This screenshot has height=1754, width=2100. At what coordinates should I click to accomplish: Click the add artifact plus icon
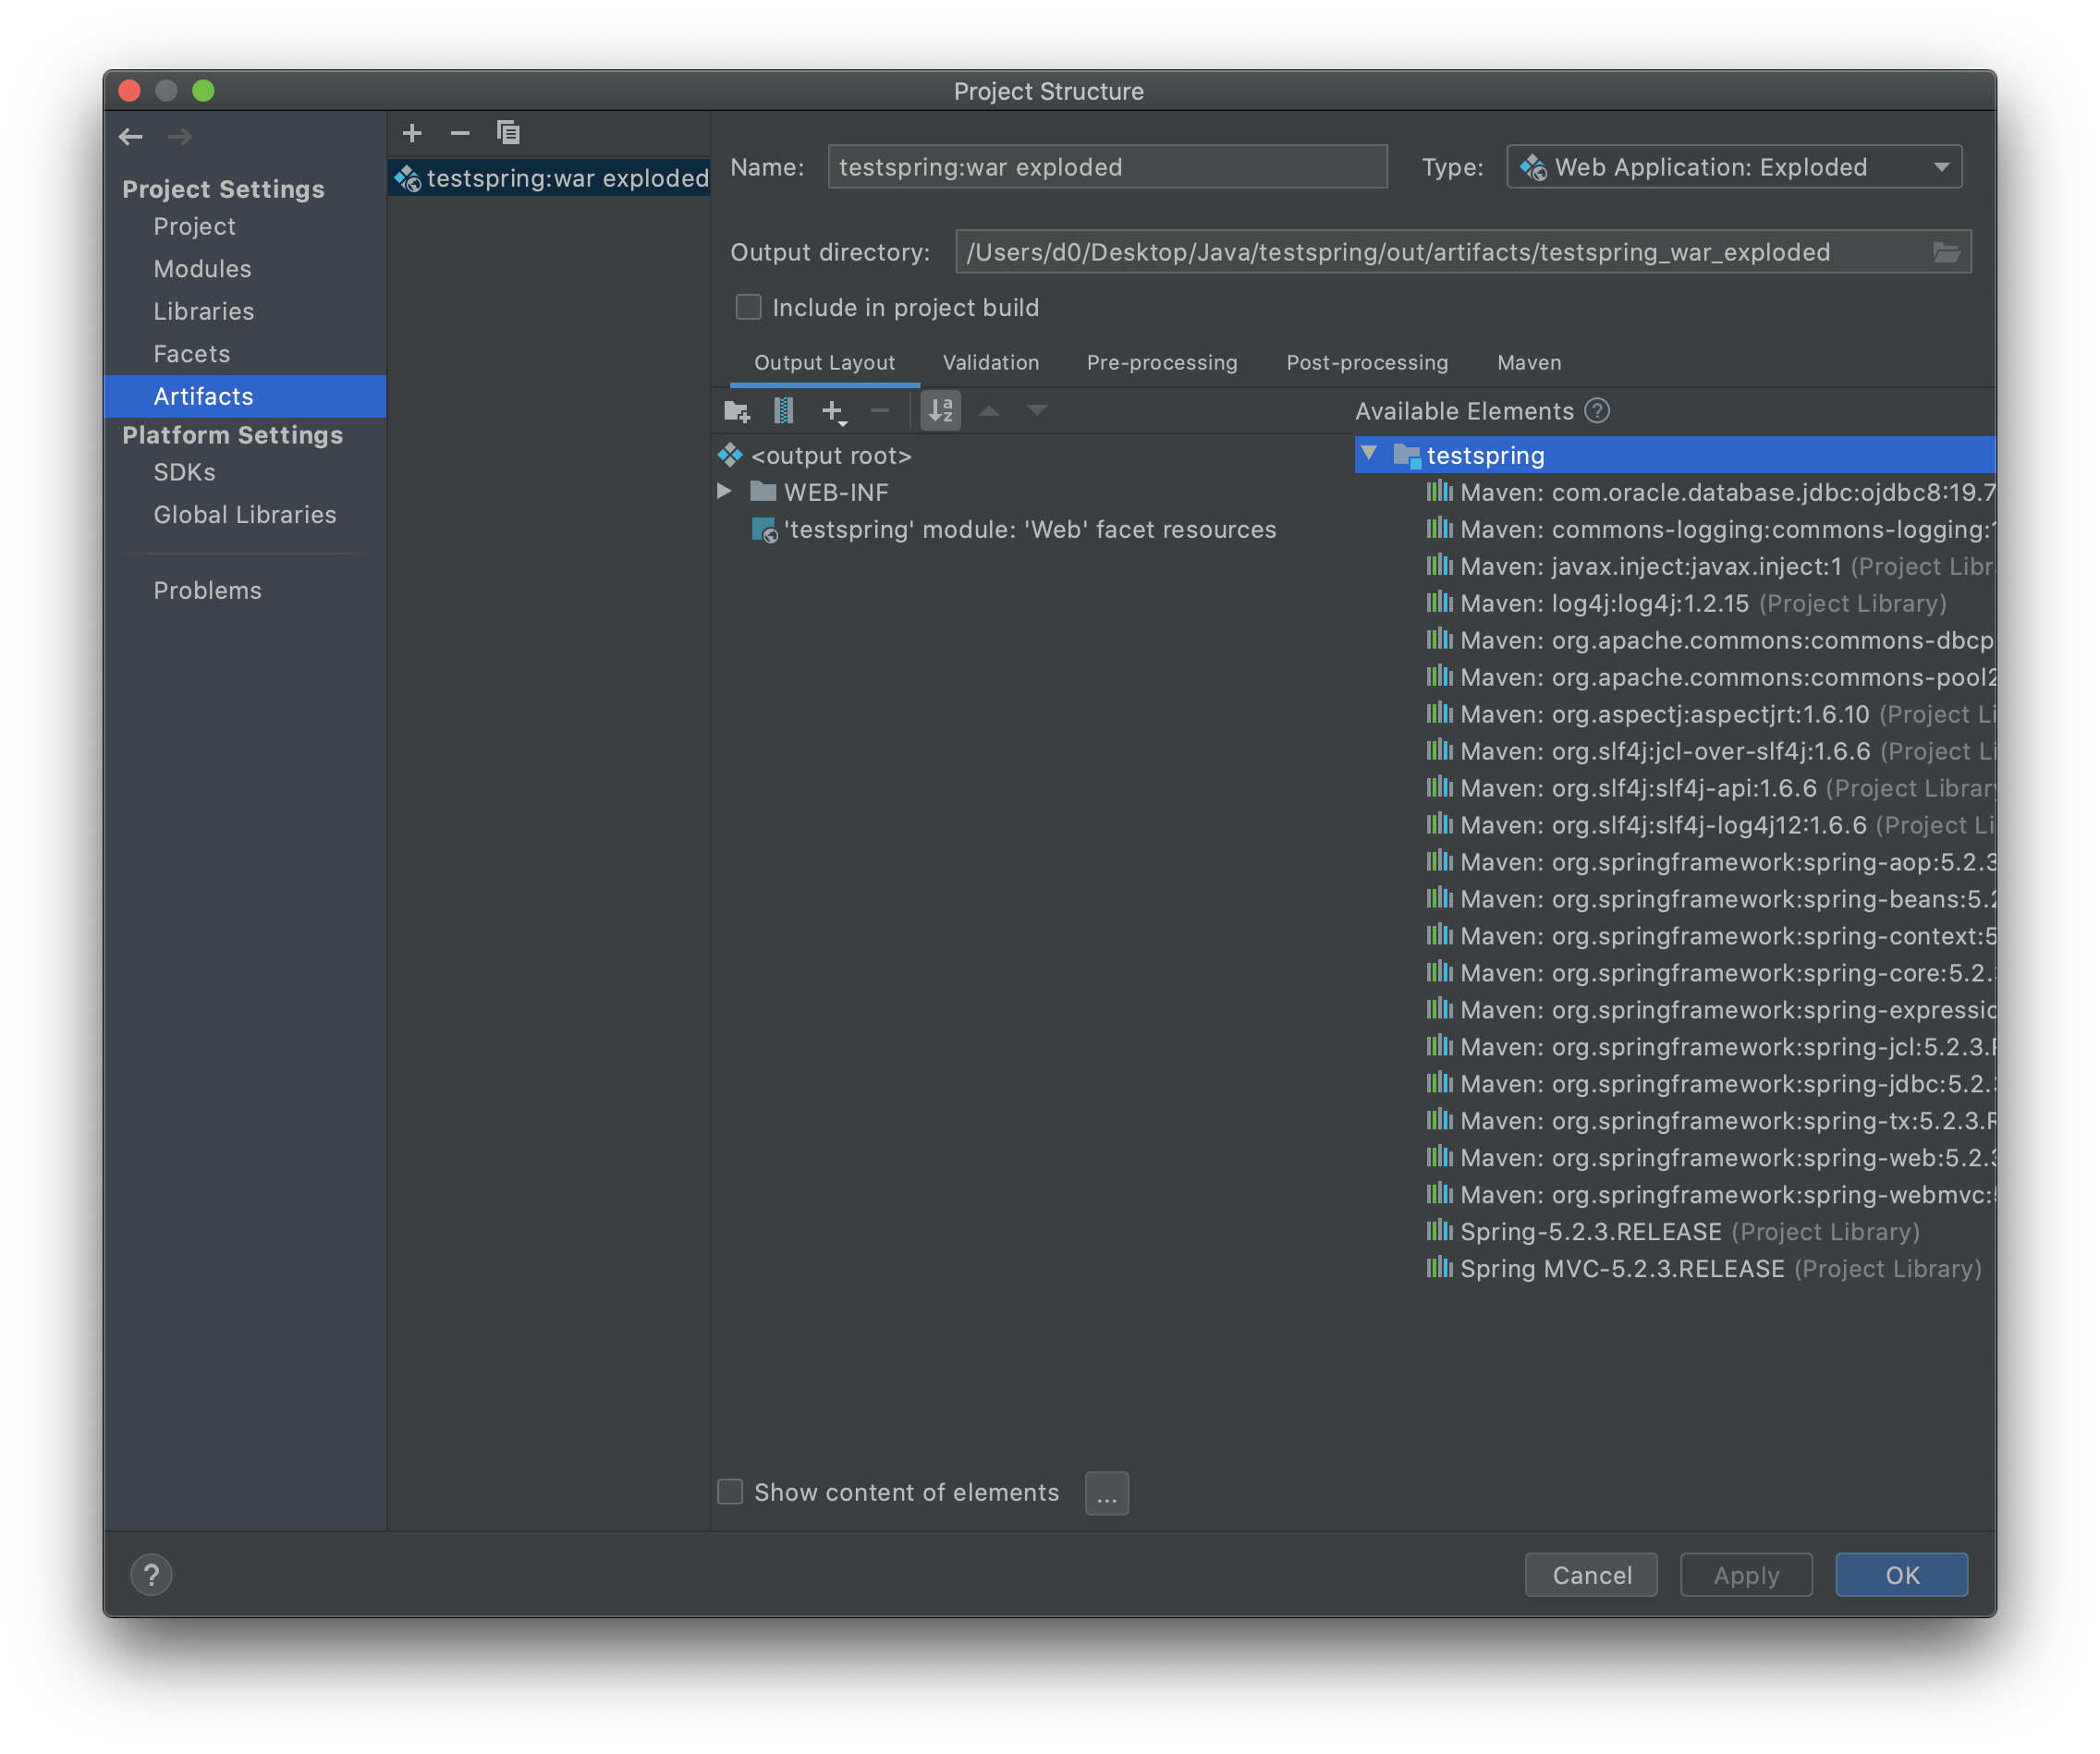tap(412, 133)
